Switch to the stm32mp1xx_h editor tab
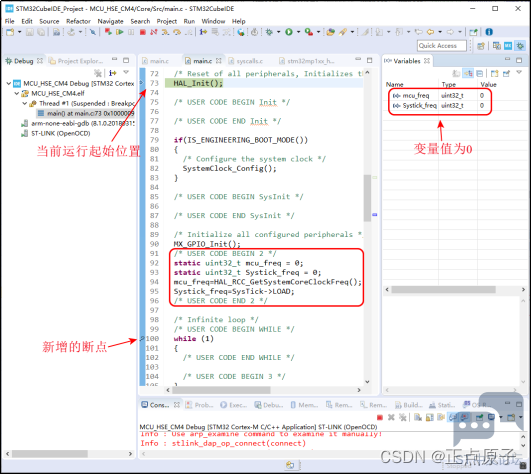The height and width of the screenshot is (475, 532). click(x=306, y=61)
